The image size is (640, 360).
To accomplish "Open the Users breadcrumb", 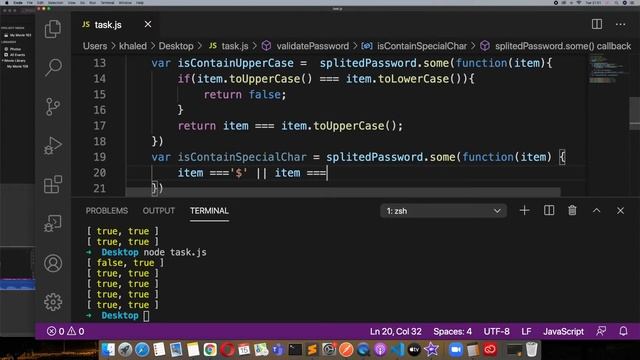I will (x=95, y=46).
